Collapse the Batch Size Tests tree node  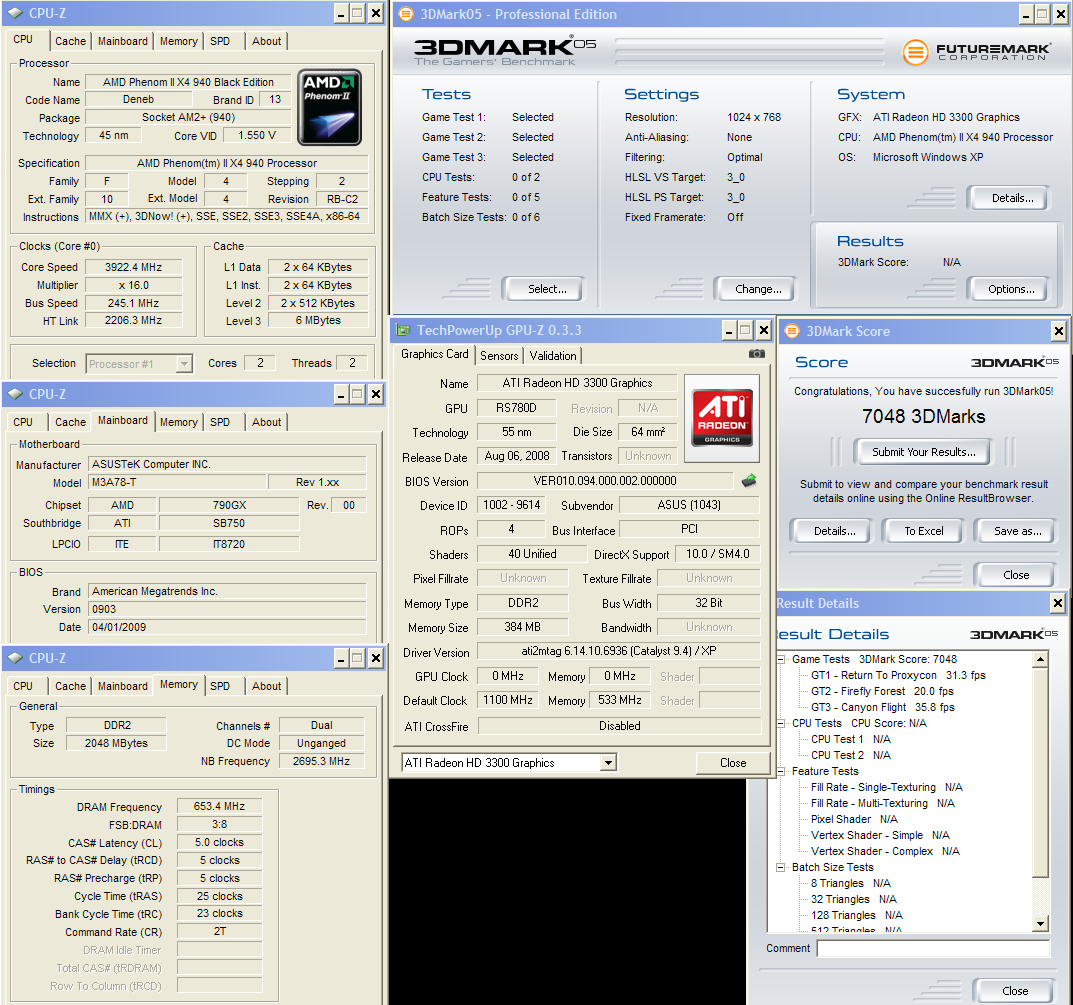(x=780, y=867)
